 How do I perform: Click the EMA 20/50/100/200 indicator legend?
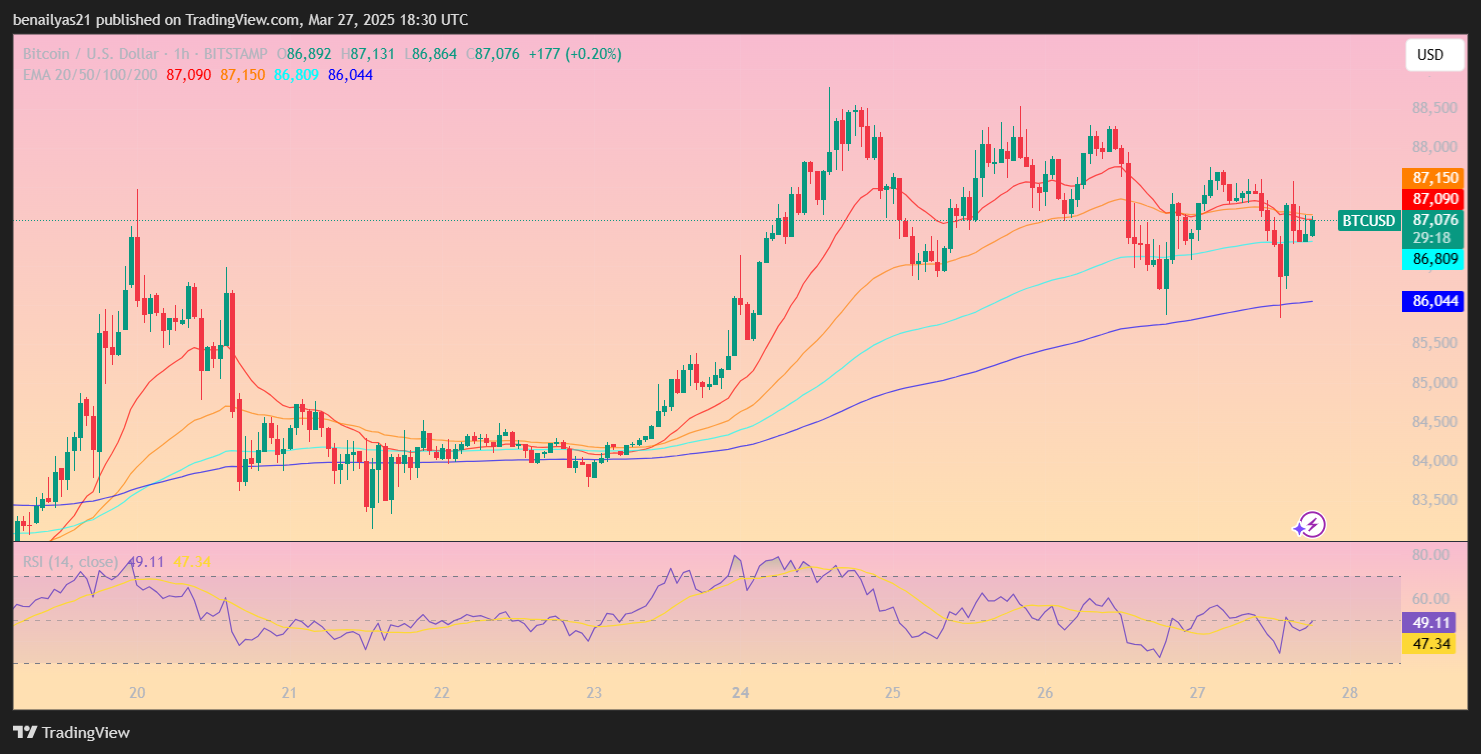(x=90, y=74)
